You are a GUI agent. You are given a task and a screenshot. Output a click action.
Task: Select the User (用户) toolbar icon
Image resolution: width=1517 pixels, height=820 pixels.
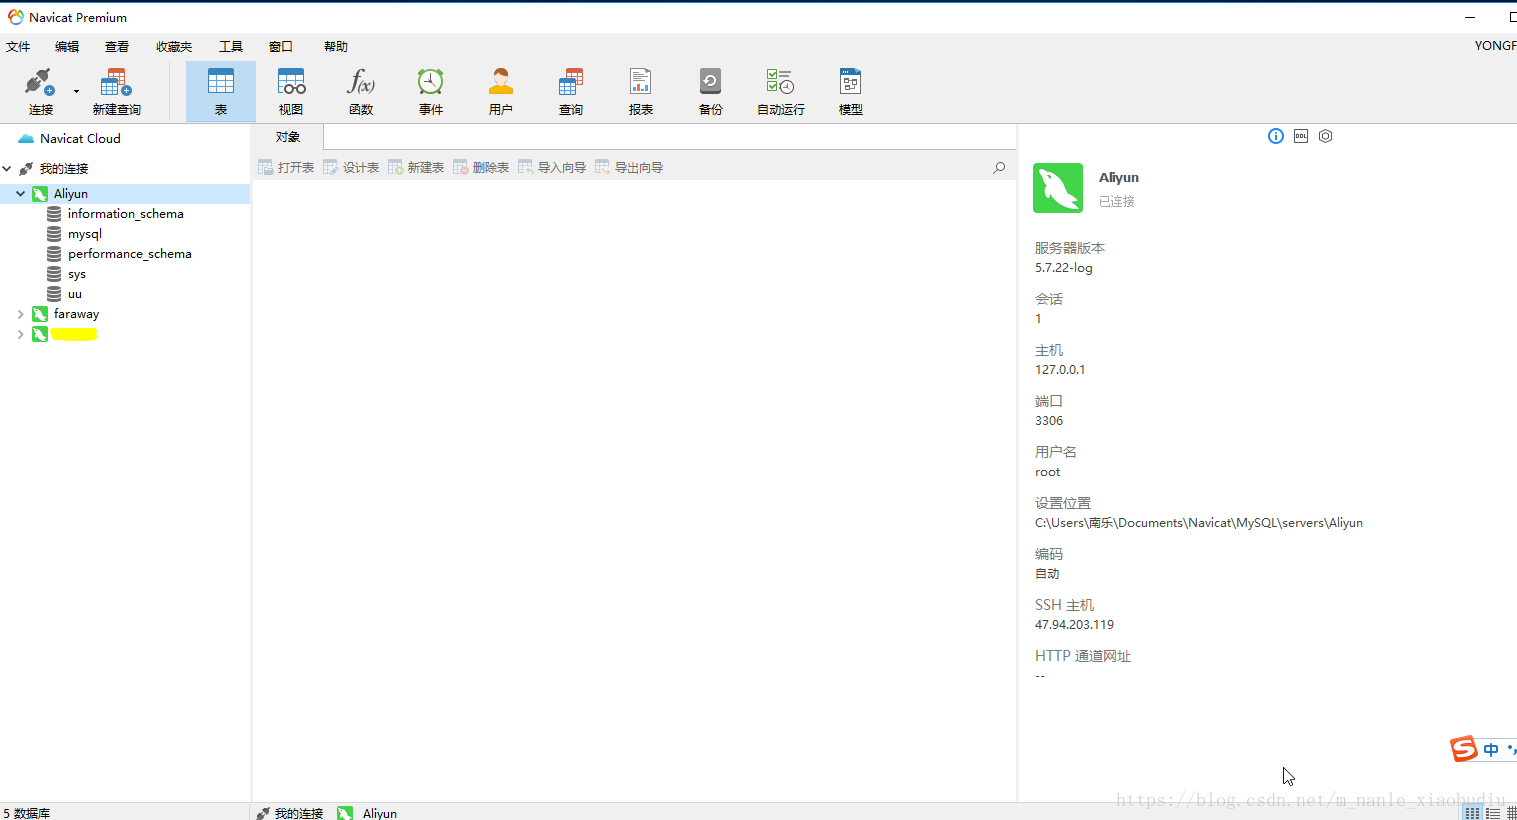501,91
